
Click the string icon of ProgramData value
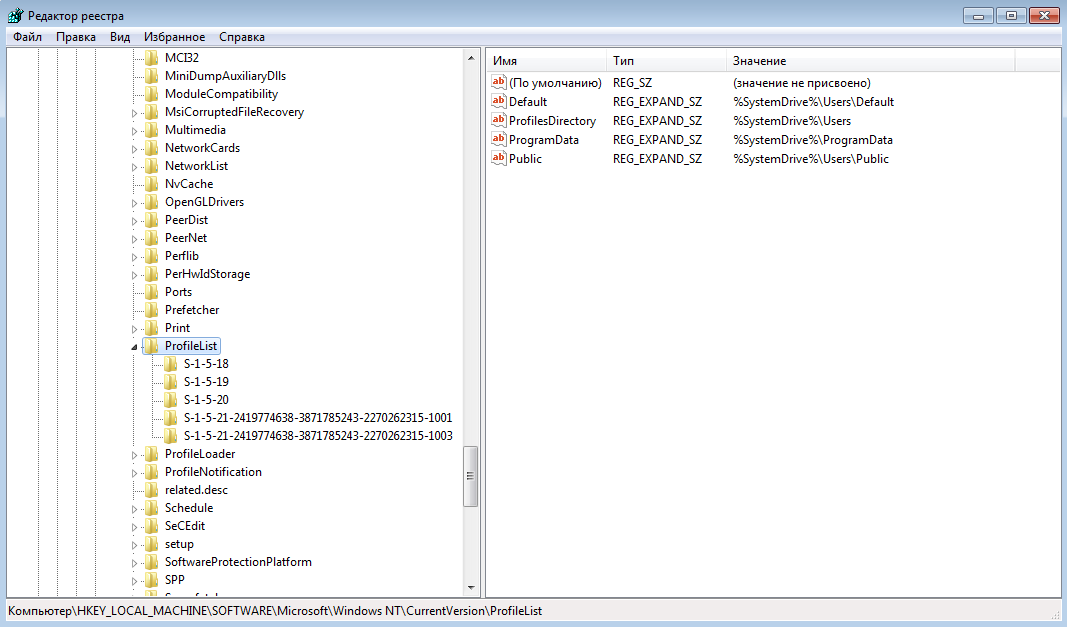(x=499, y=140)
